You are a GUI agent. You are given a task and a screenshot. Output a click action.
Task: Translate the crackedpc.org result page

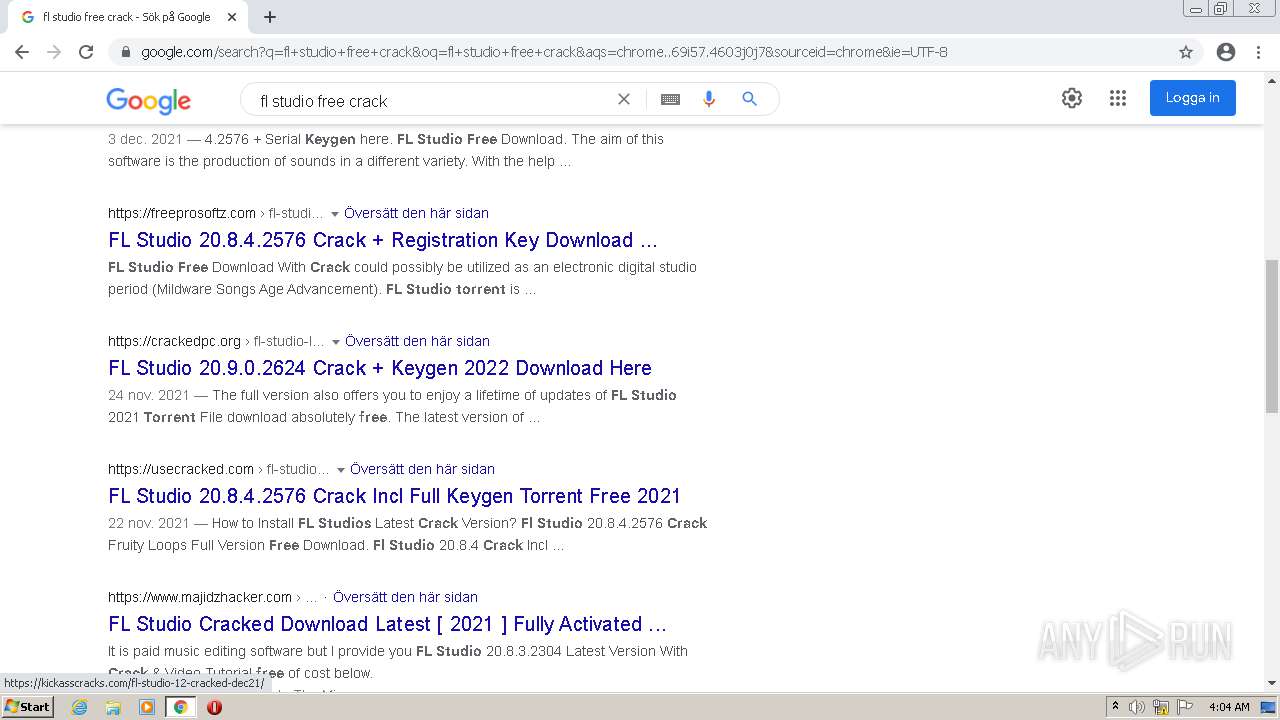tap(417, 341)
